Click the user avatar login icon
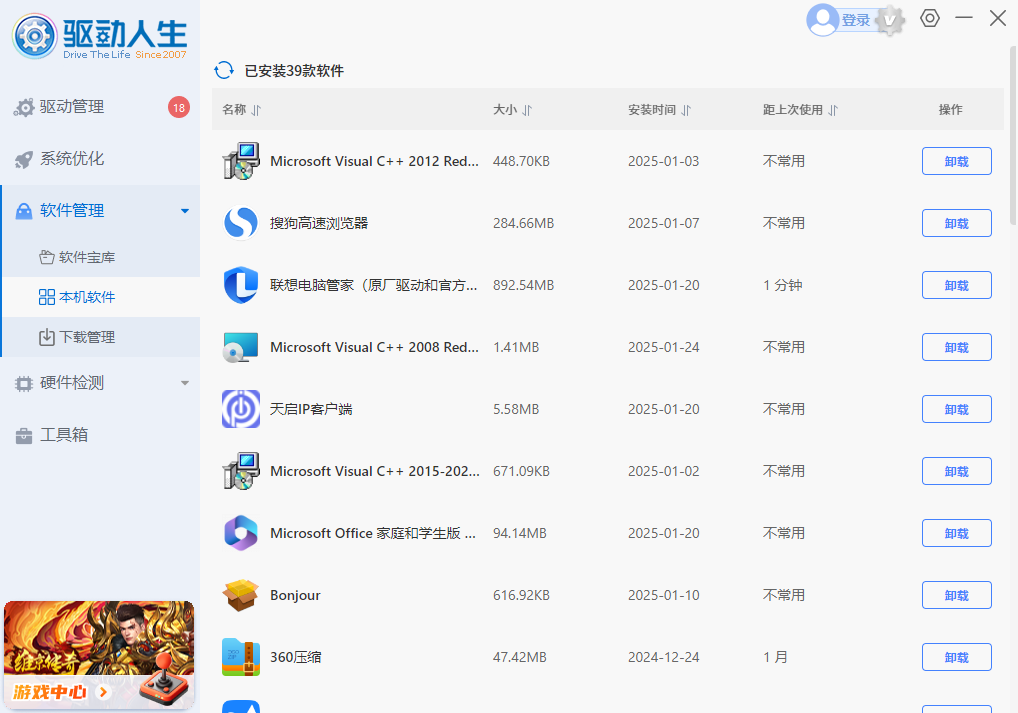 click(x=822, y=20)
